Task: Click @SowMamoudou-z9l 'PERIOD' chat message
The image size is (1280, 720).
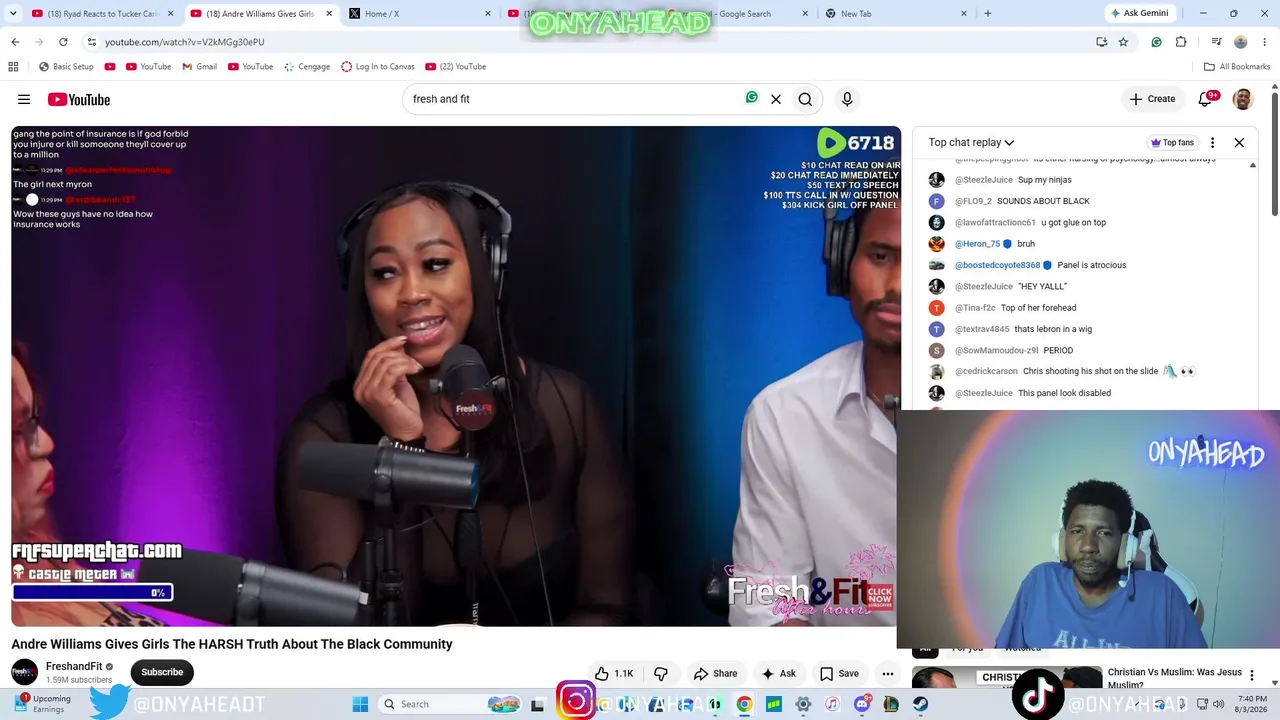Action: 1058,351
